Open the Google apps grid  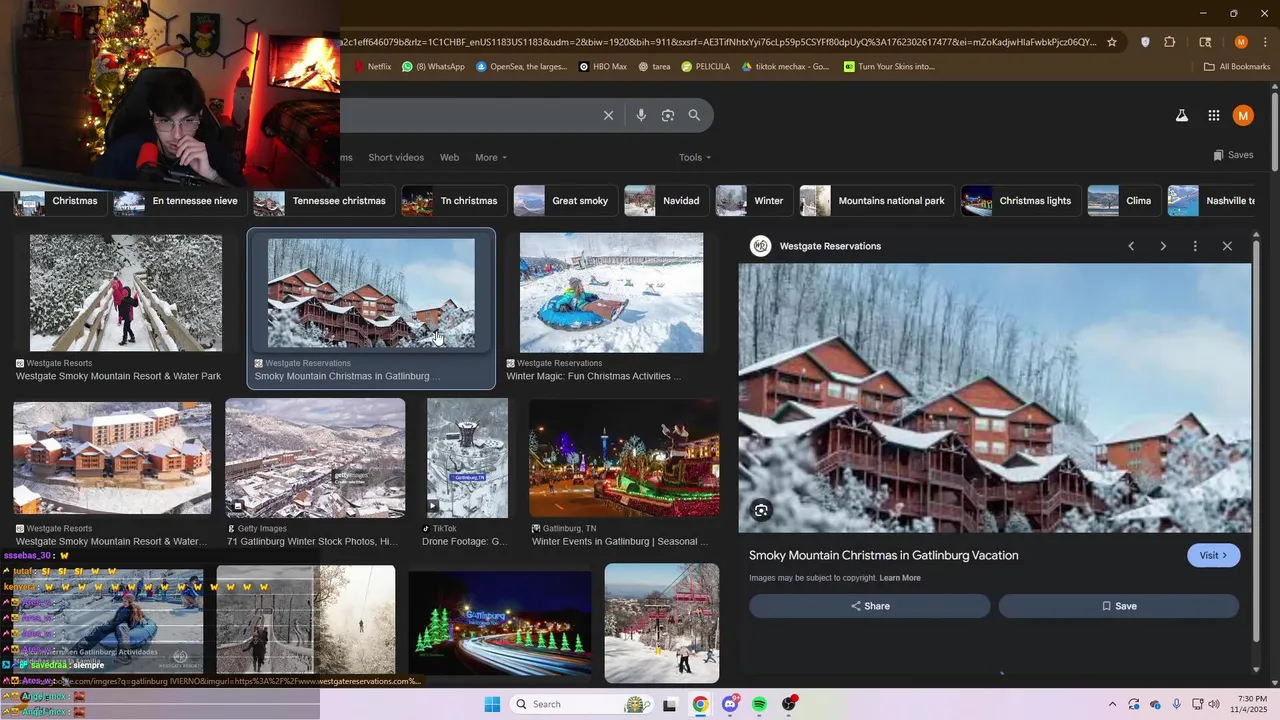click(x=1213, y=116)
